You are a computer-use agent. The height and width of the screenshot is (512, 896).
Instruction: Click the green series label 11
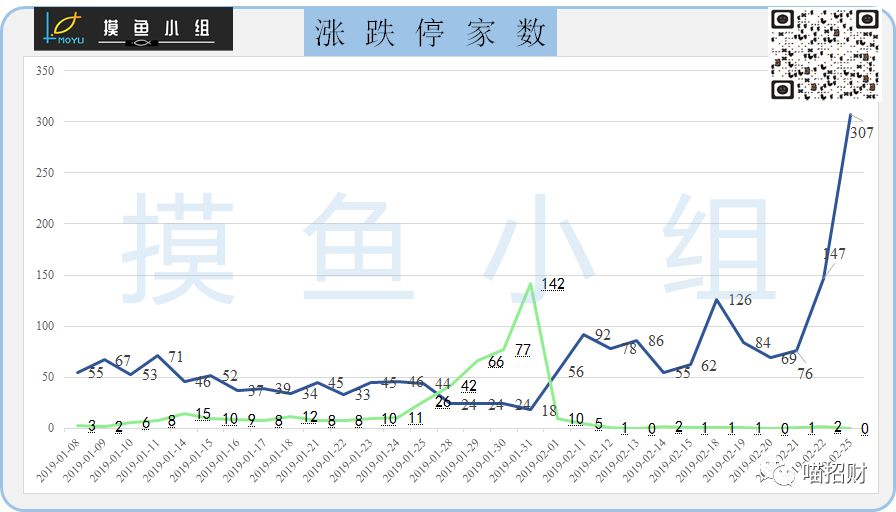tap(416, 418)
